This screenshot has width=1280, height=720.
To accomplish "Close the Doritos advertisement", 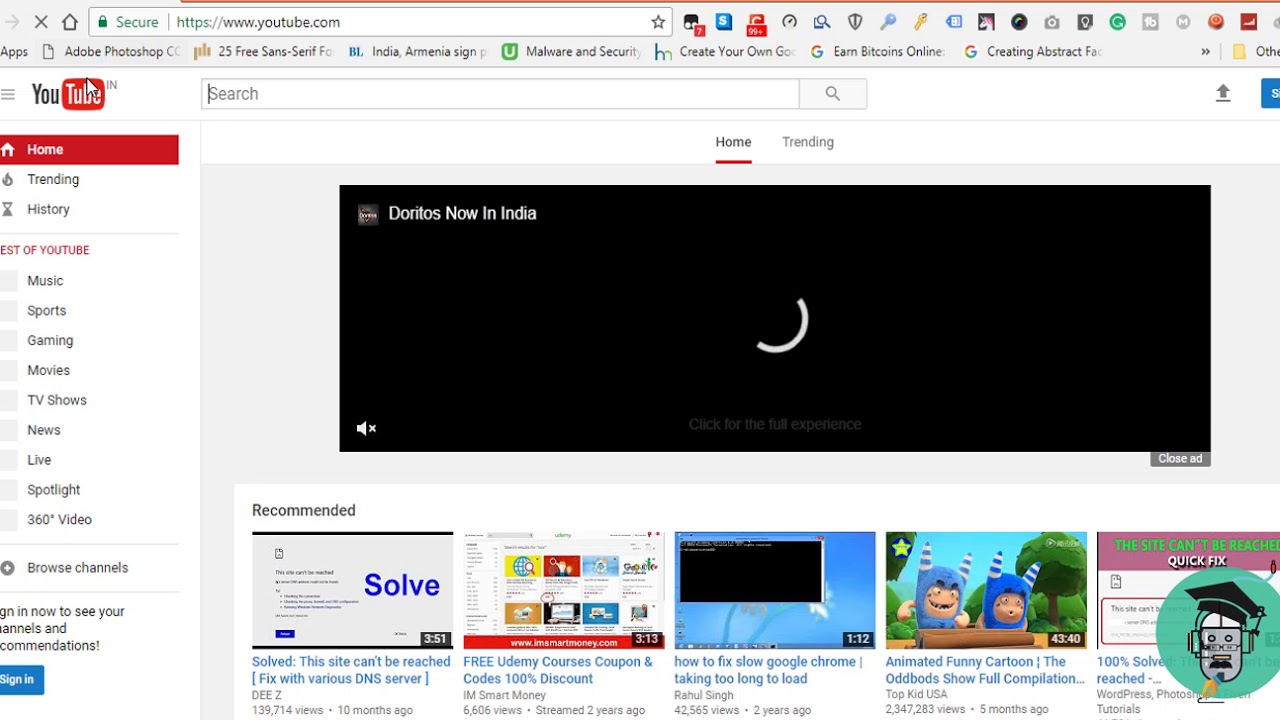I will click(1180, 458).
